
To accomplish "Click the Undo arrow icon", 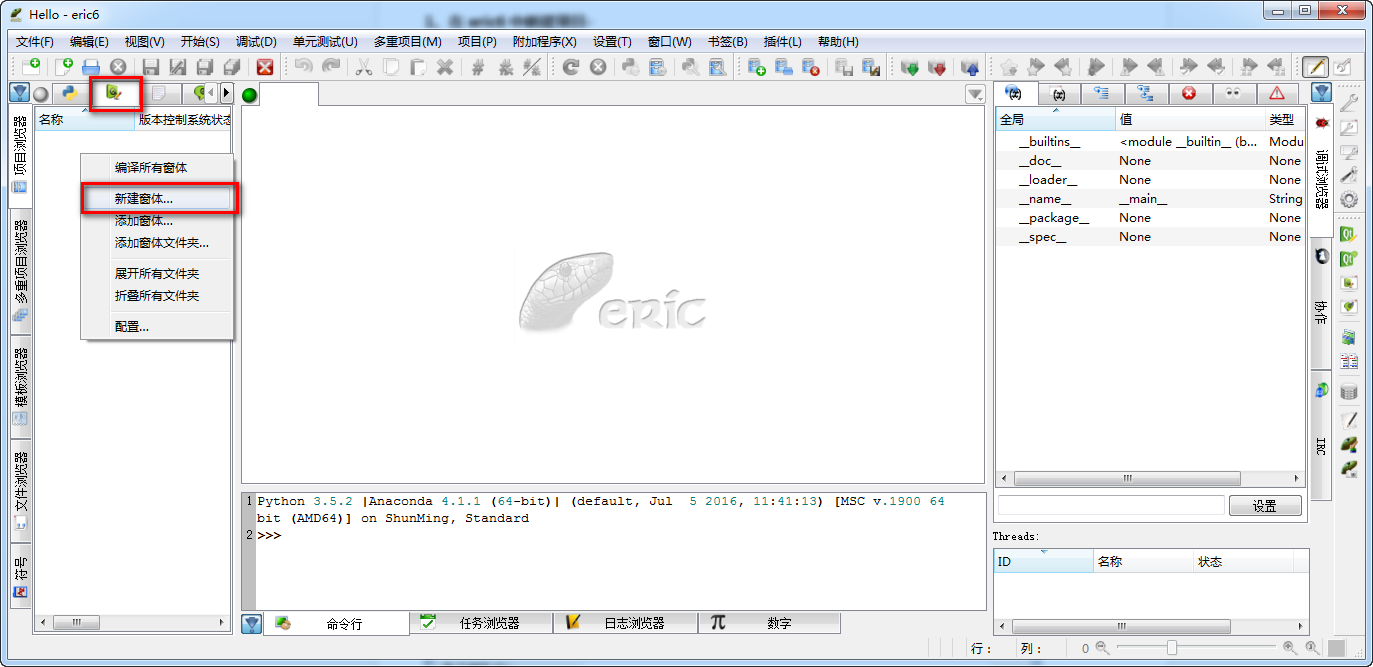I will click(x=303, y=67).
